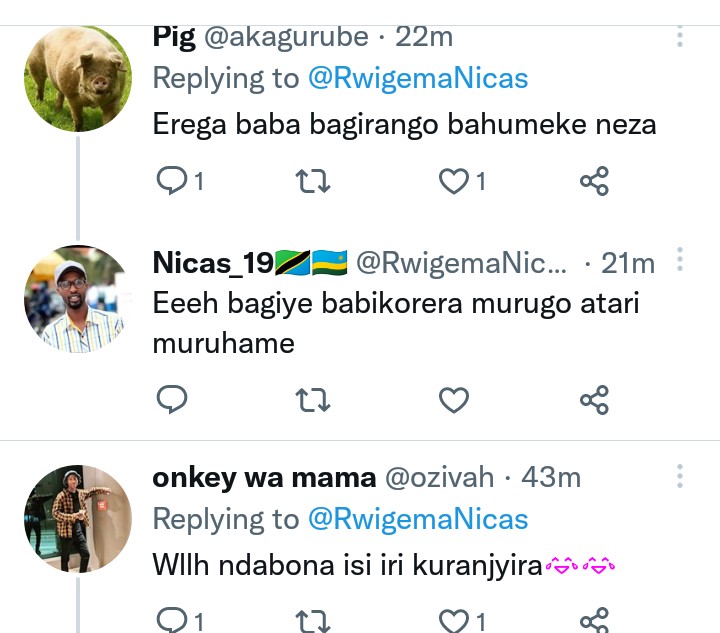This screenshot has width=720, height=633.
Task: View Pig's profile picture
Action: tap(78, 80)
